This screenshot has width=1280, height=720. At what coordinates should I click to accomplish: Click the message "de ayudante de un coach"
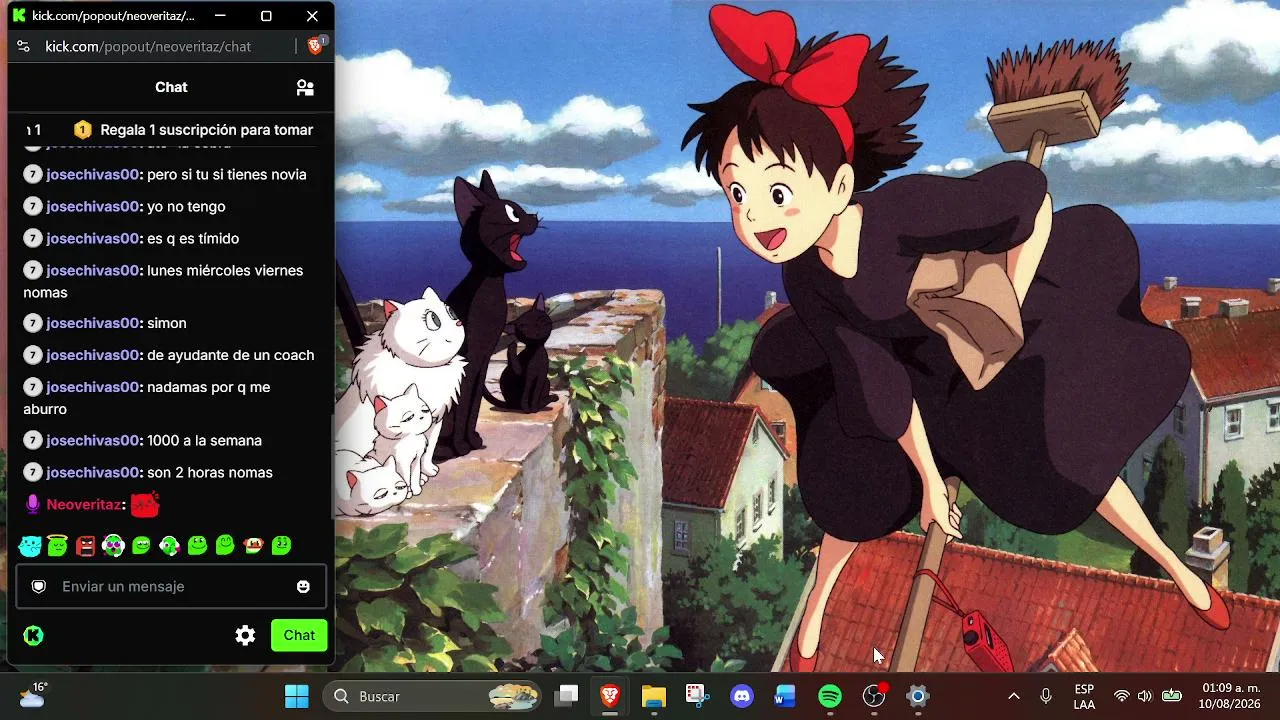tap(231, 355)
